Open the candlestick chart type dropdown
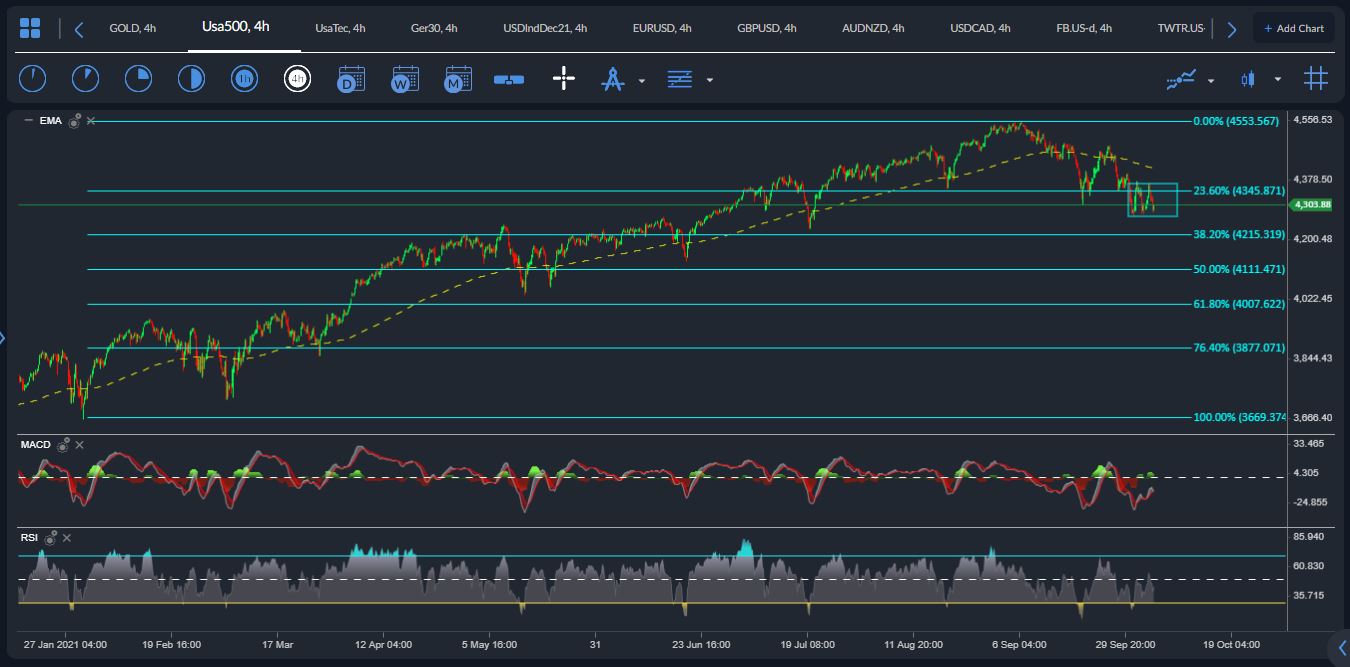Screen dimensions: 1350x667 pos(1277,80)
